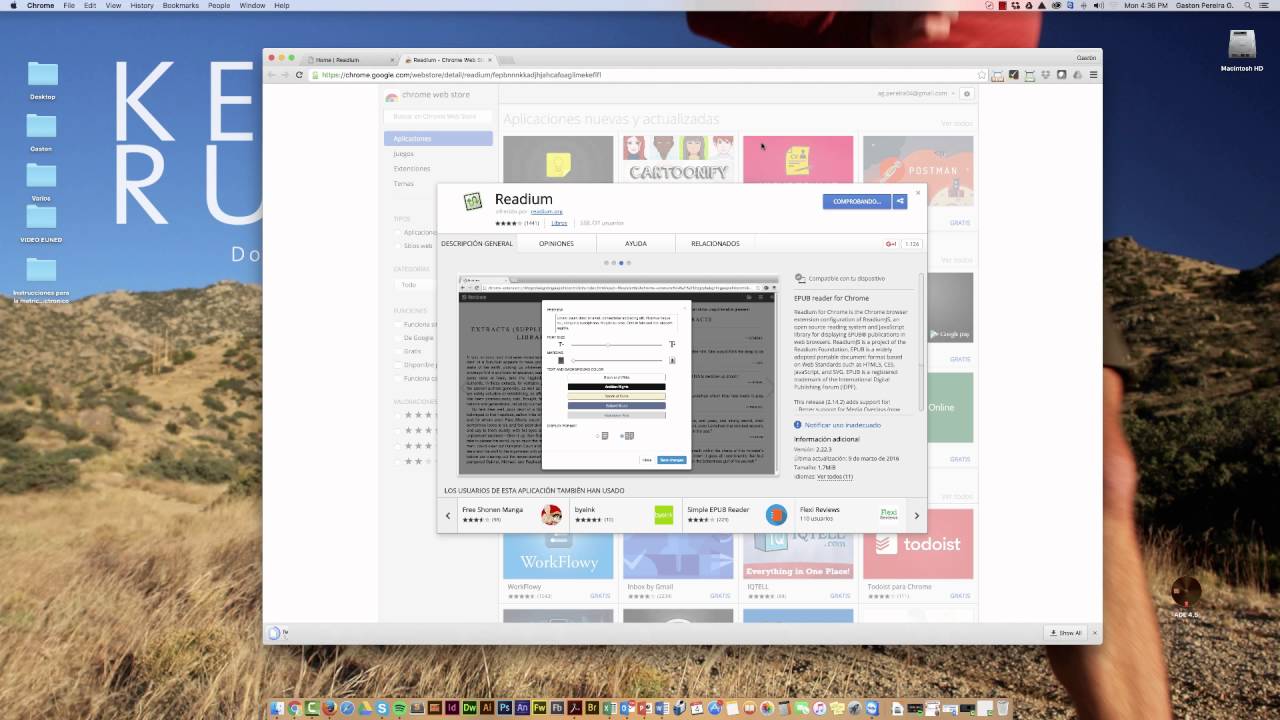Open the Trash in the dock

point(1003,708)
